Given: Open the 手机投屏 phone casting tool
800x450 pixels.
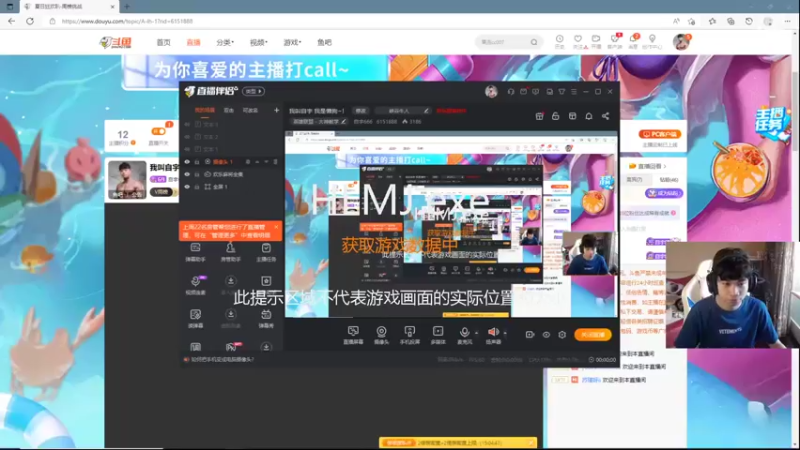Looking at the screenshot, I should pos(409,335).
